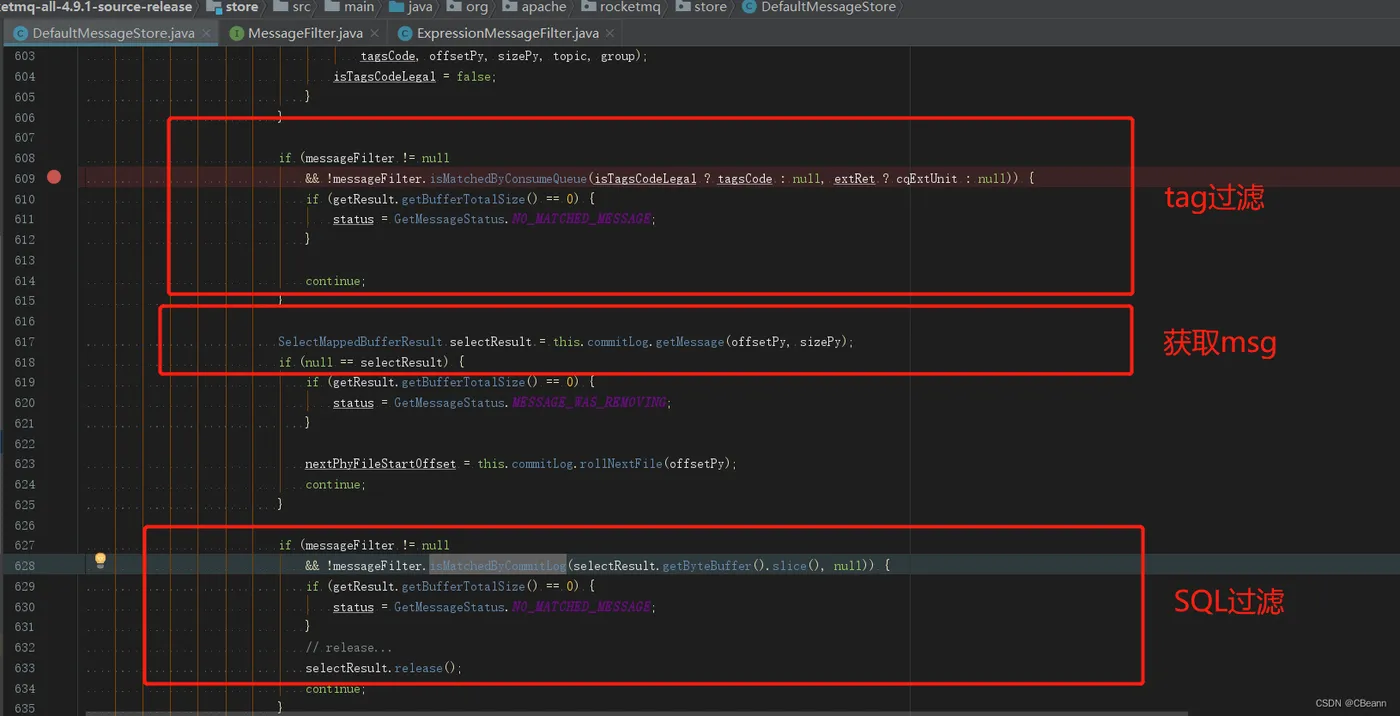Click line number 603 in the gutter

pos(25,56)
